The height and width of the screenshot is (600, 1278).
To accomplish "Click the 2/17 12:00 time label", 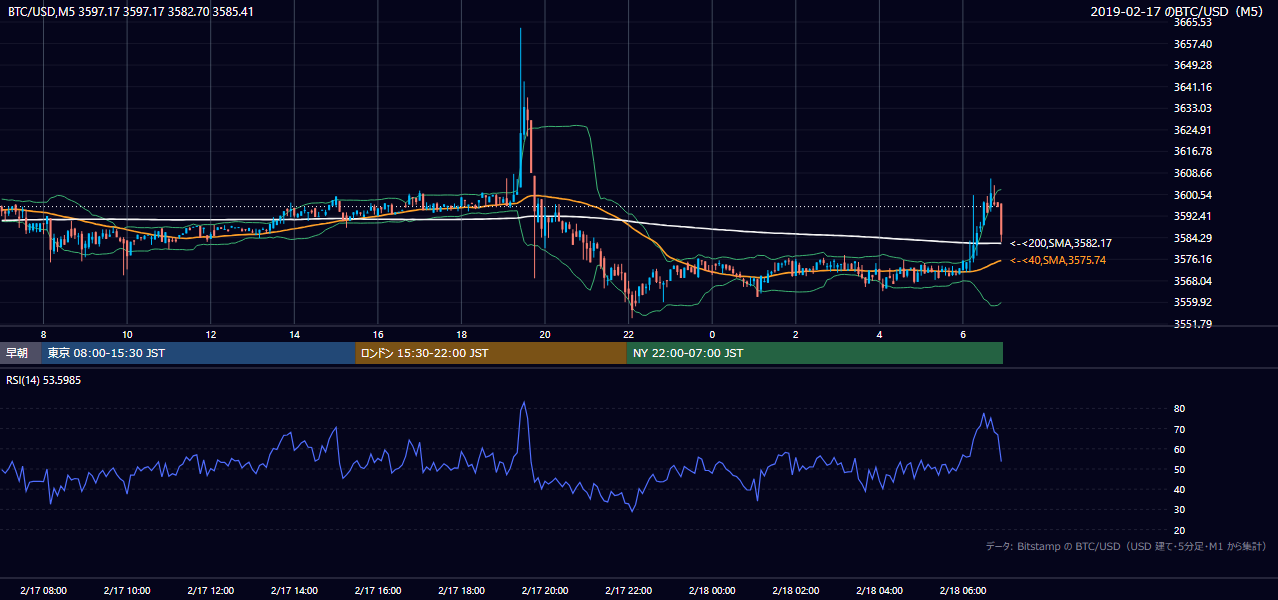I will [210, 591].
